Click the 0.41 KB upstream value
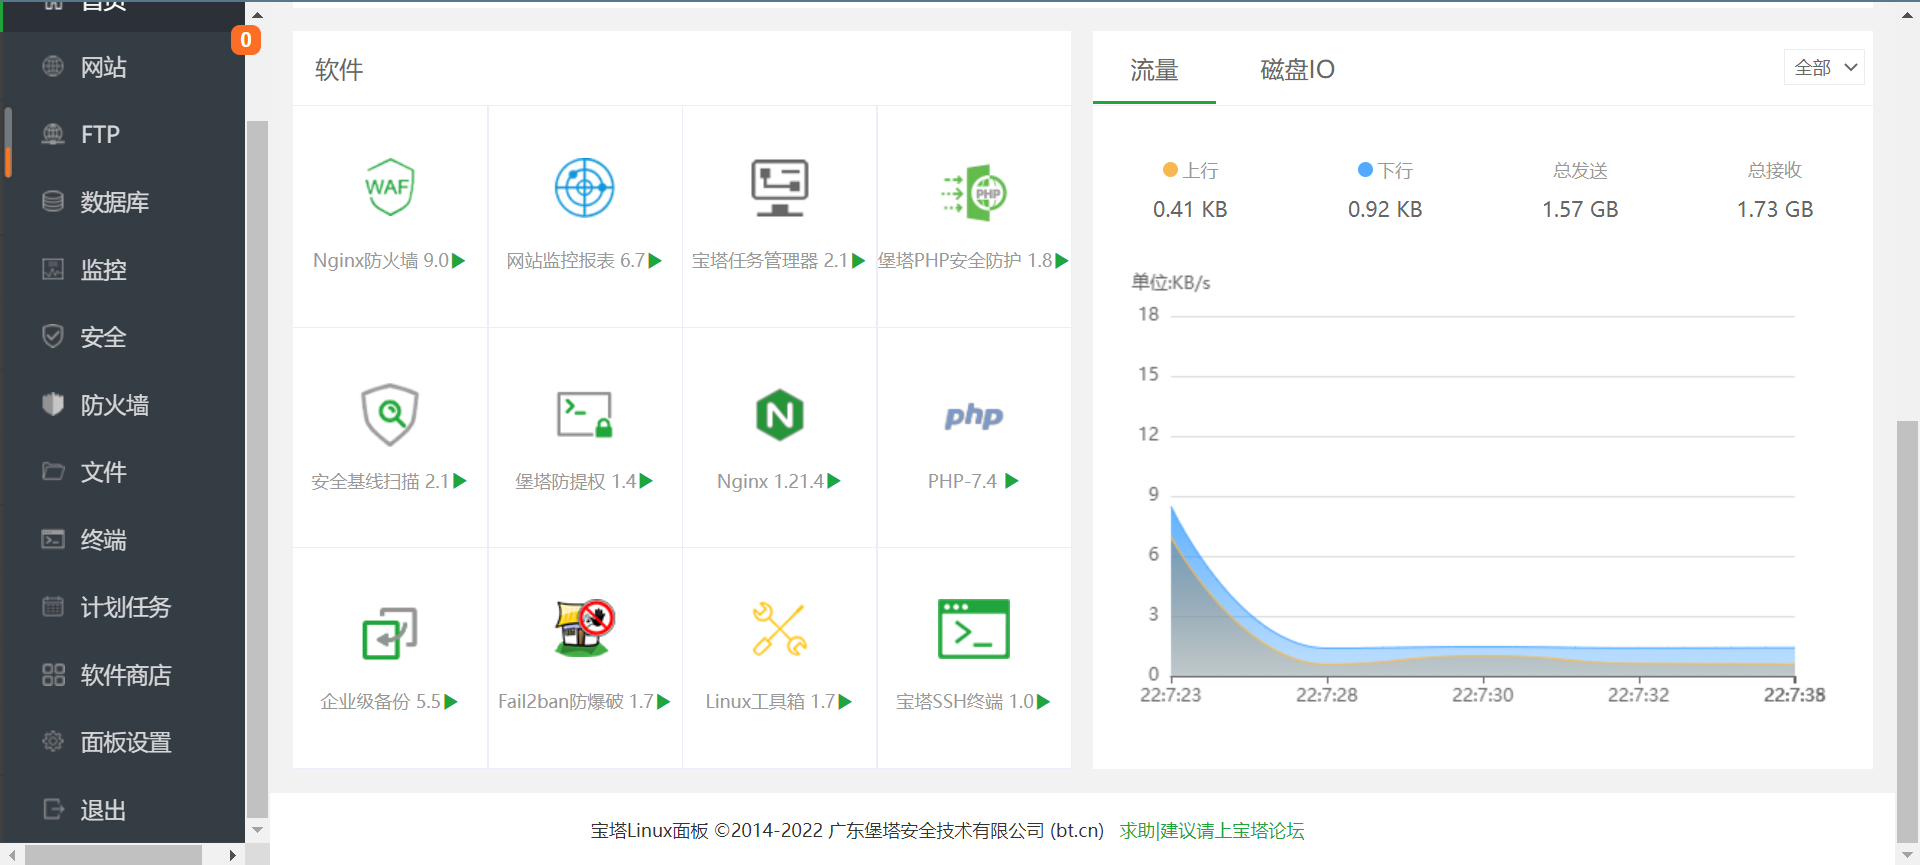This screenshot has width=1920, height=865. pos(1190,209)
